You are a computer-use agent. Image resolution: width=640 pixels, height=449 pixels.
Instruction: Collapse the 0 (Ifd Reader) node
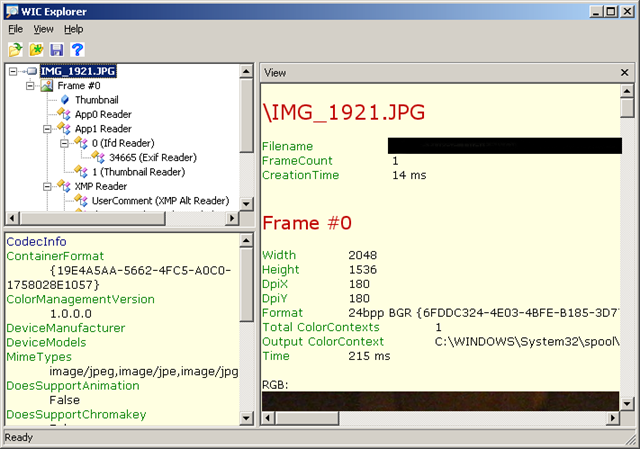pos(64,143)
